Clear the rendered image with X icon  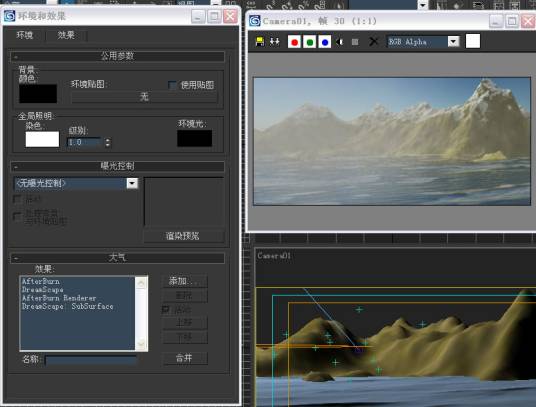[x=373, y=42]
